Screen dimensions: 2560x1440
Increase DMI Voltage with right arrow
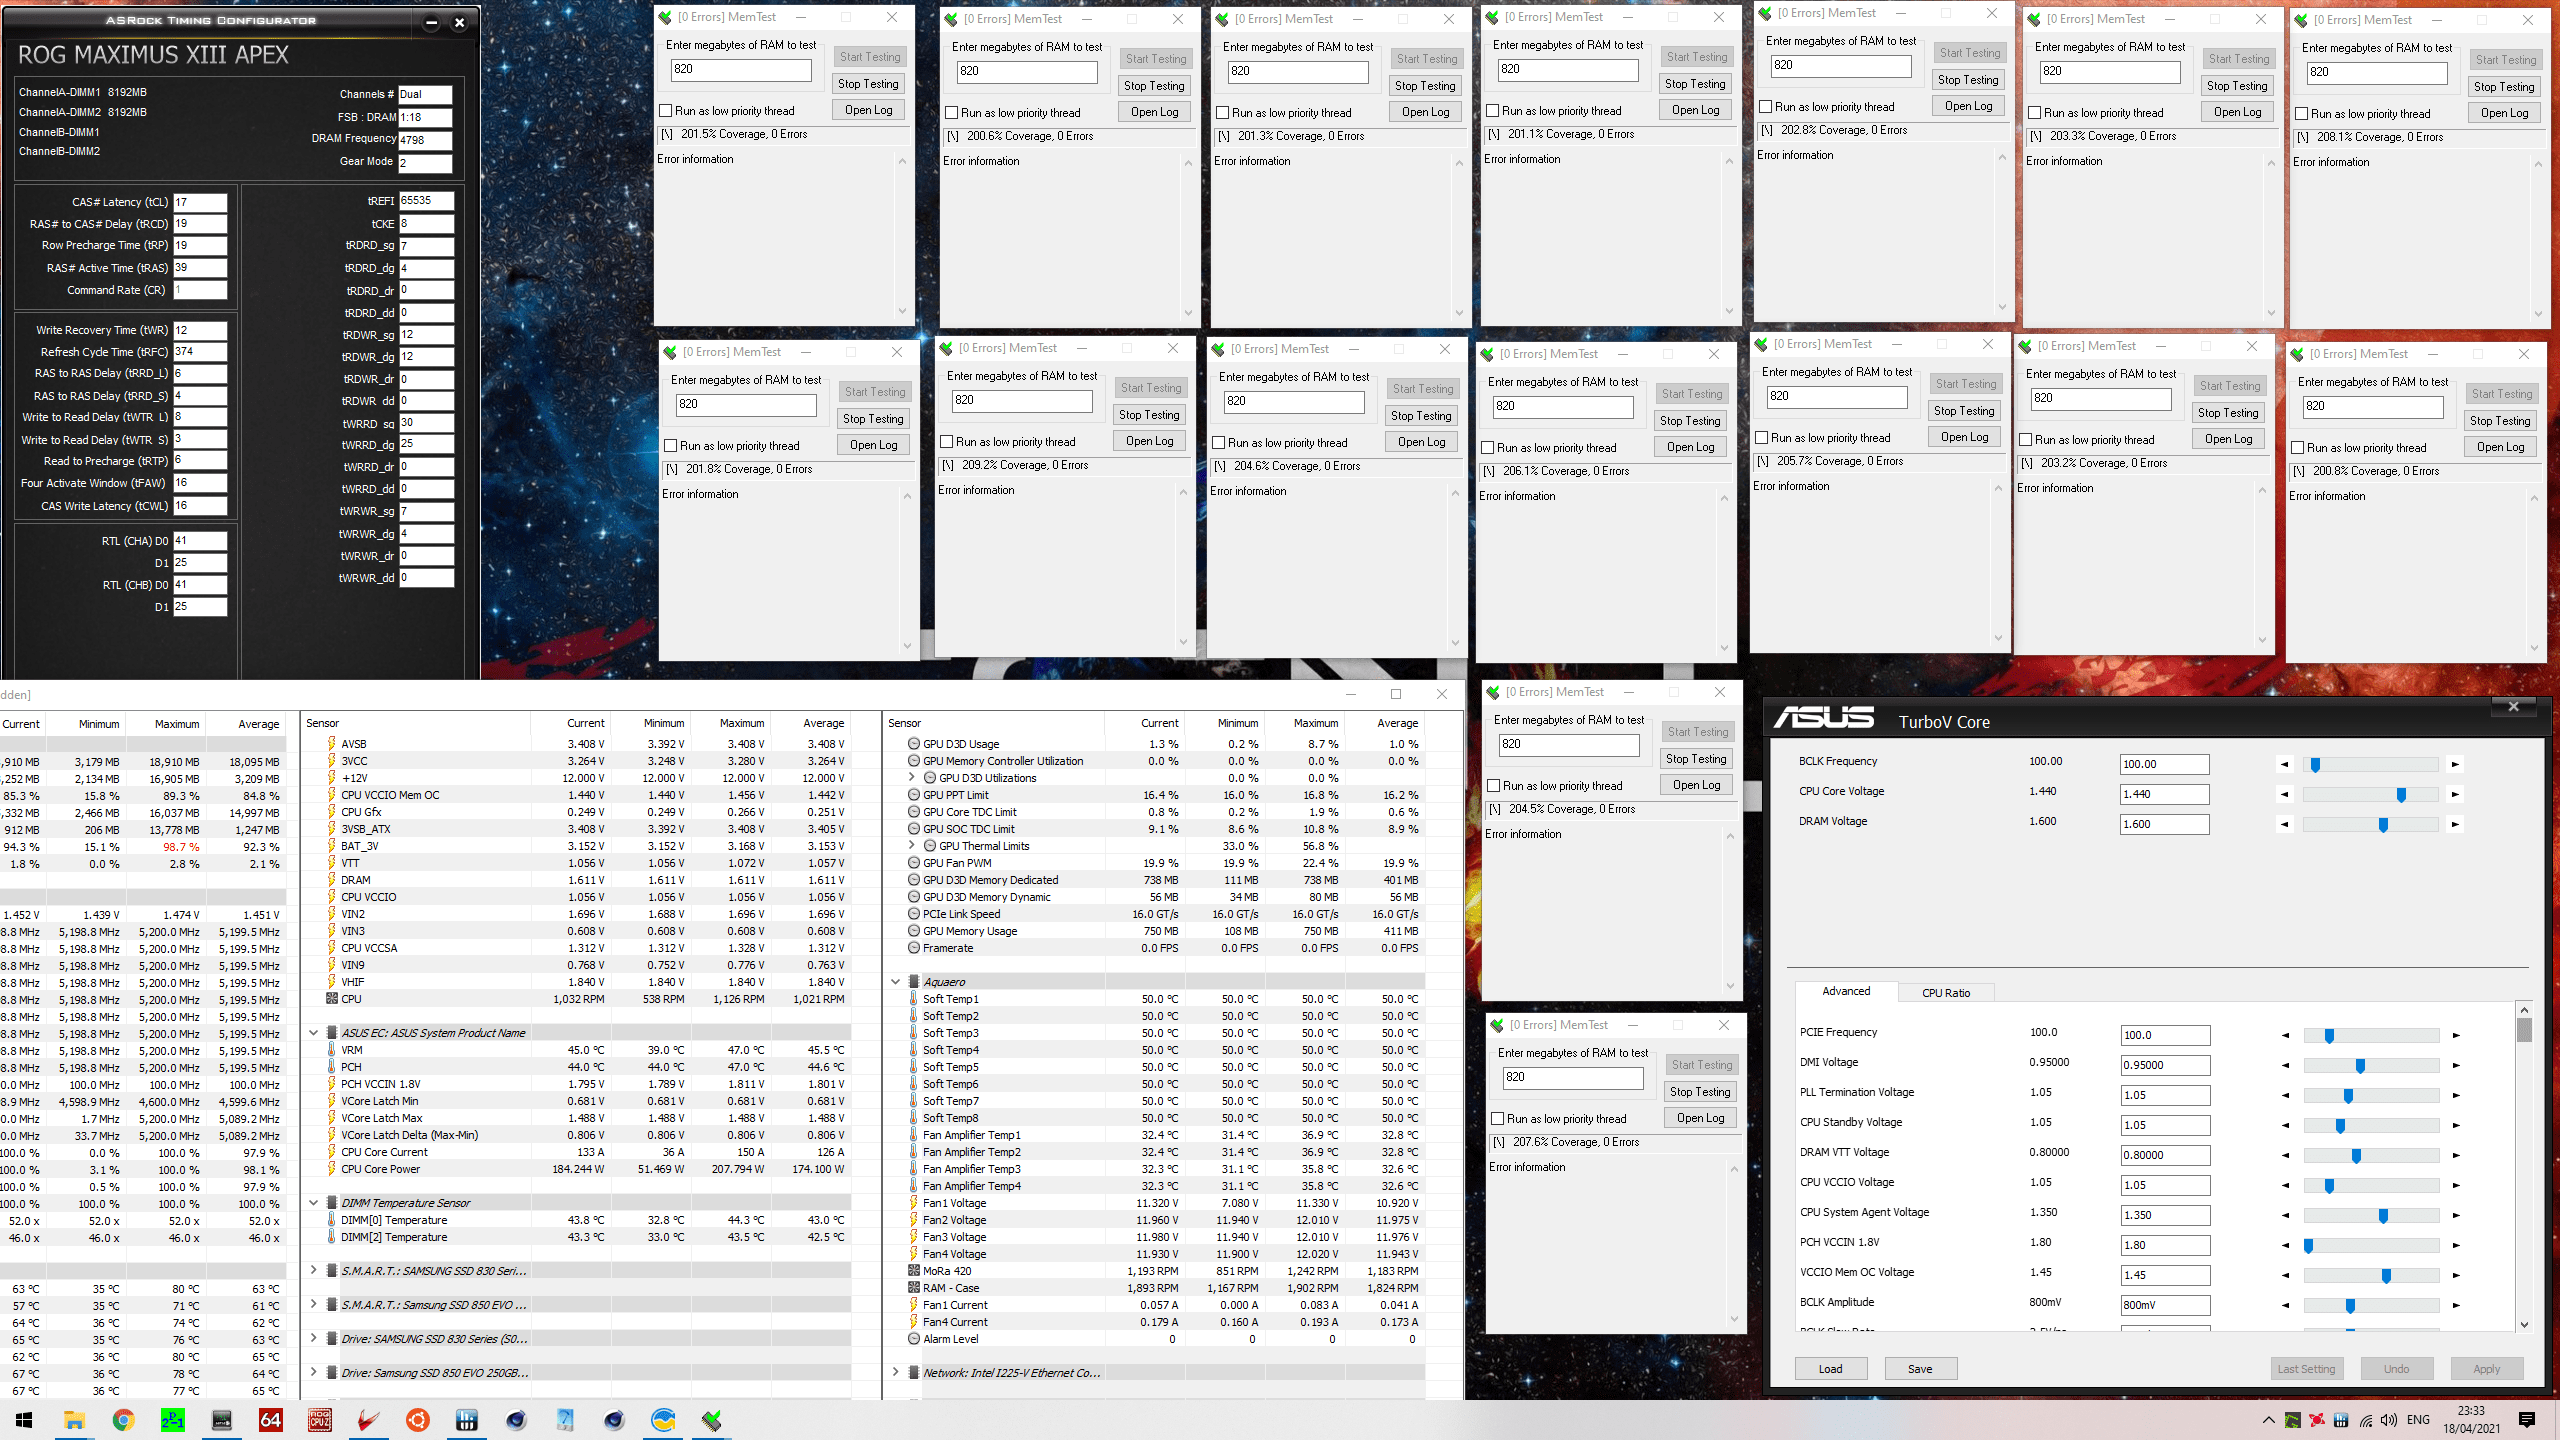(2455, 1066)
